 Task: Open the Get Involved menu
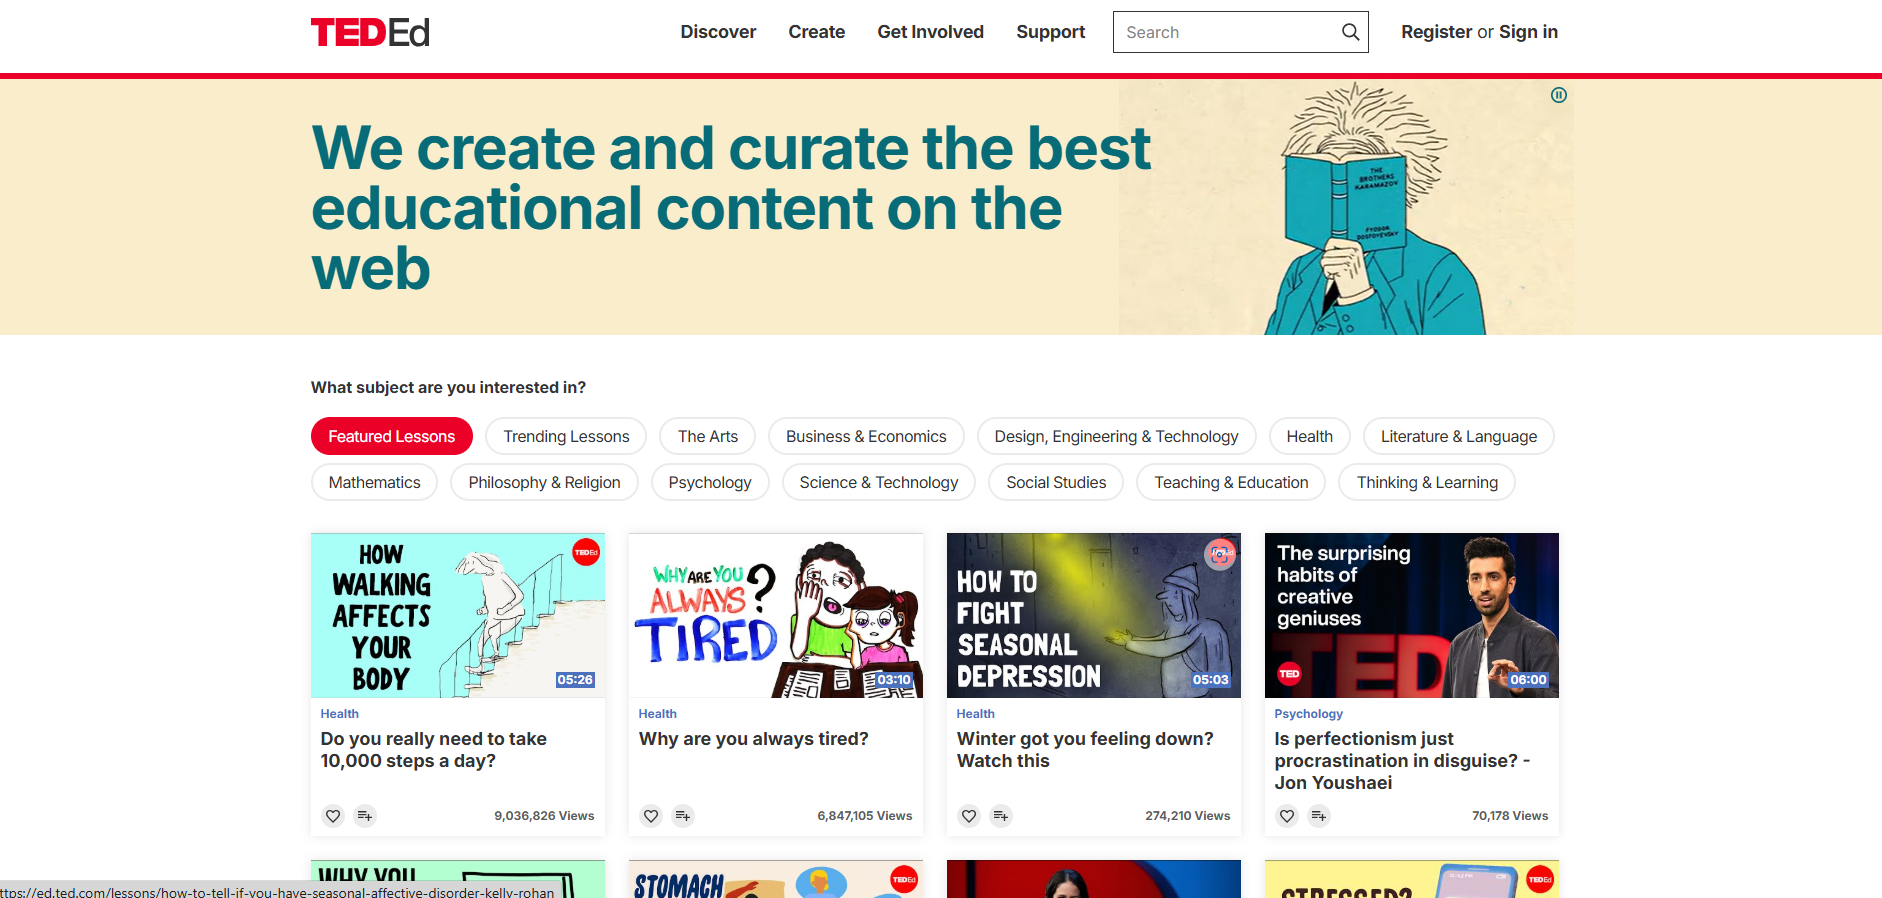click(x=930, y=32)
